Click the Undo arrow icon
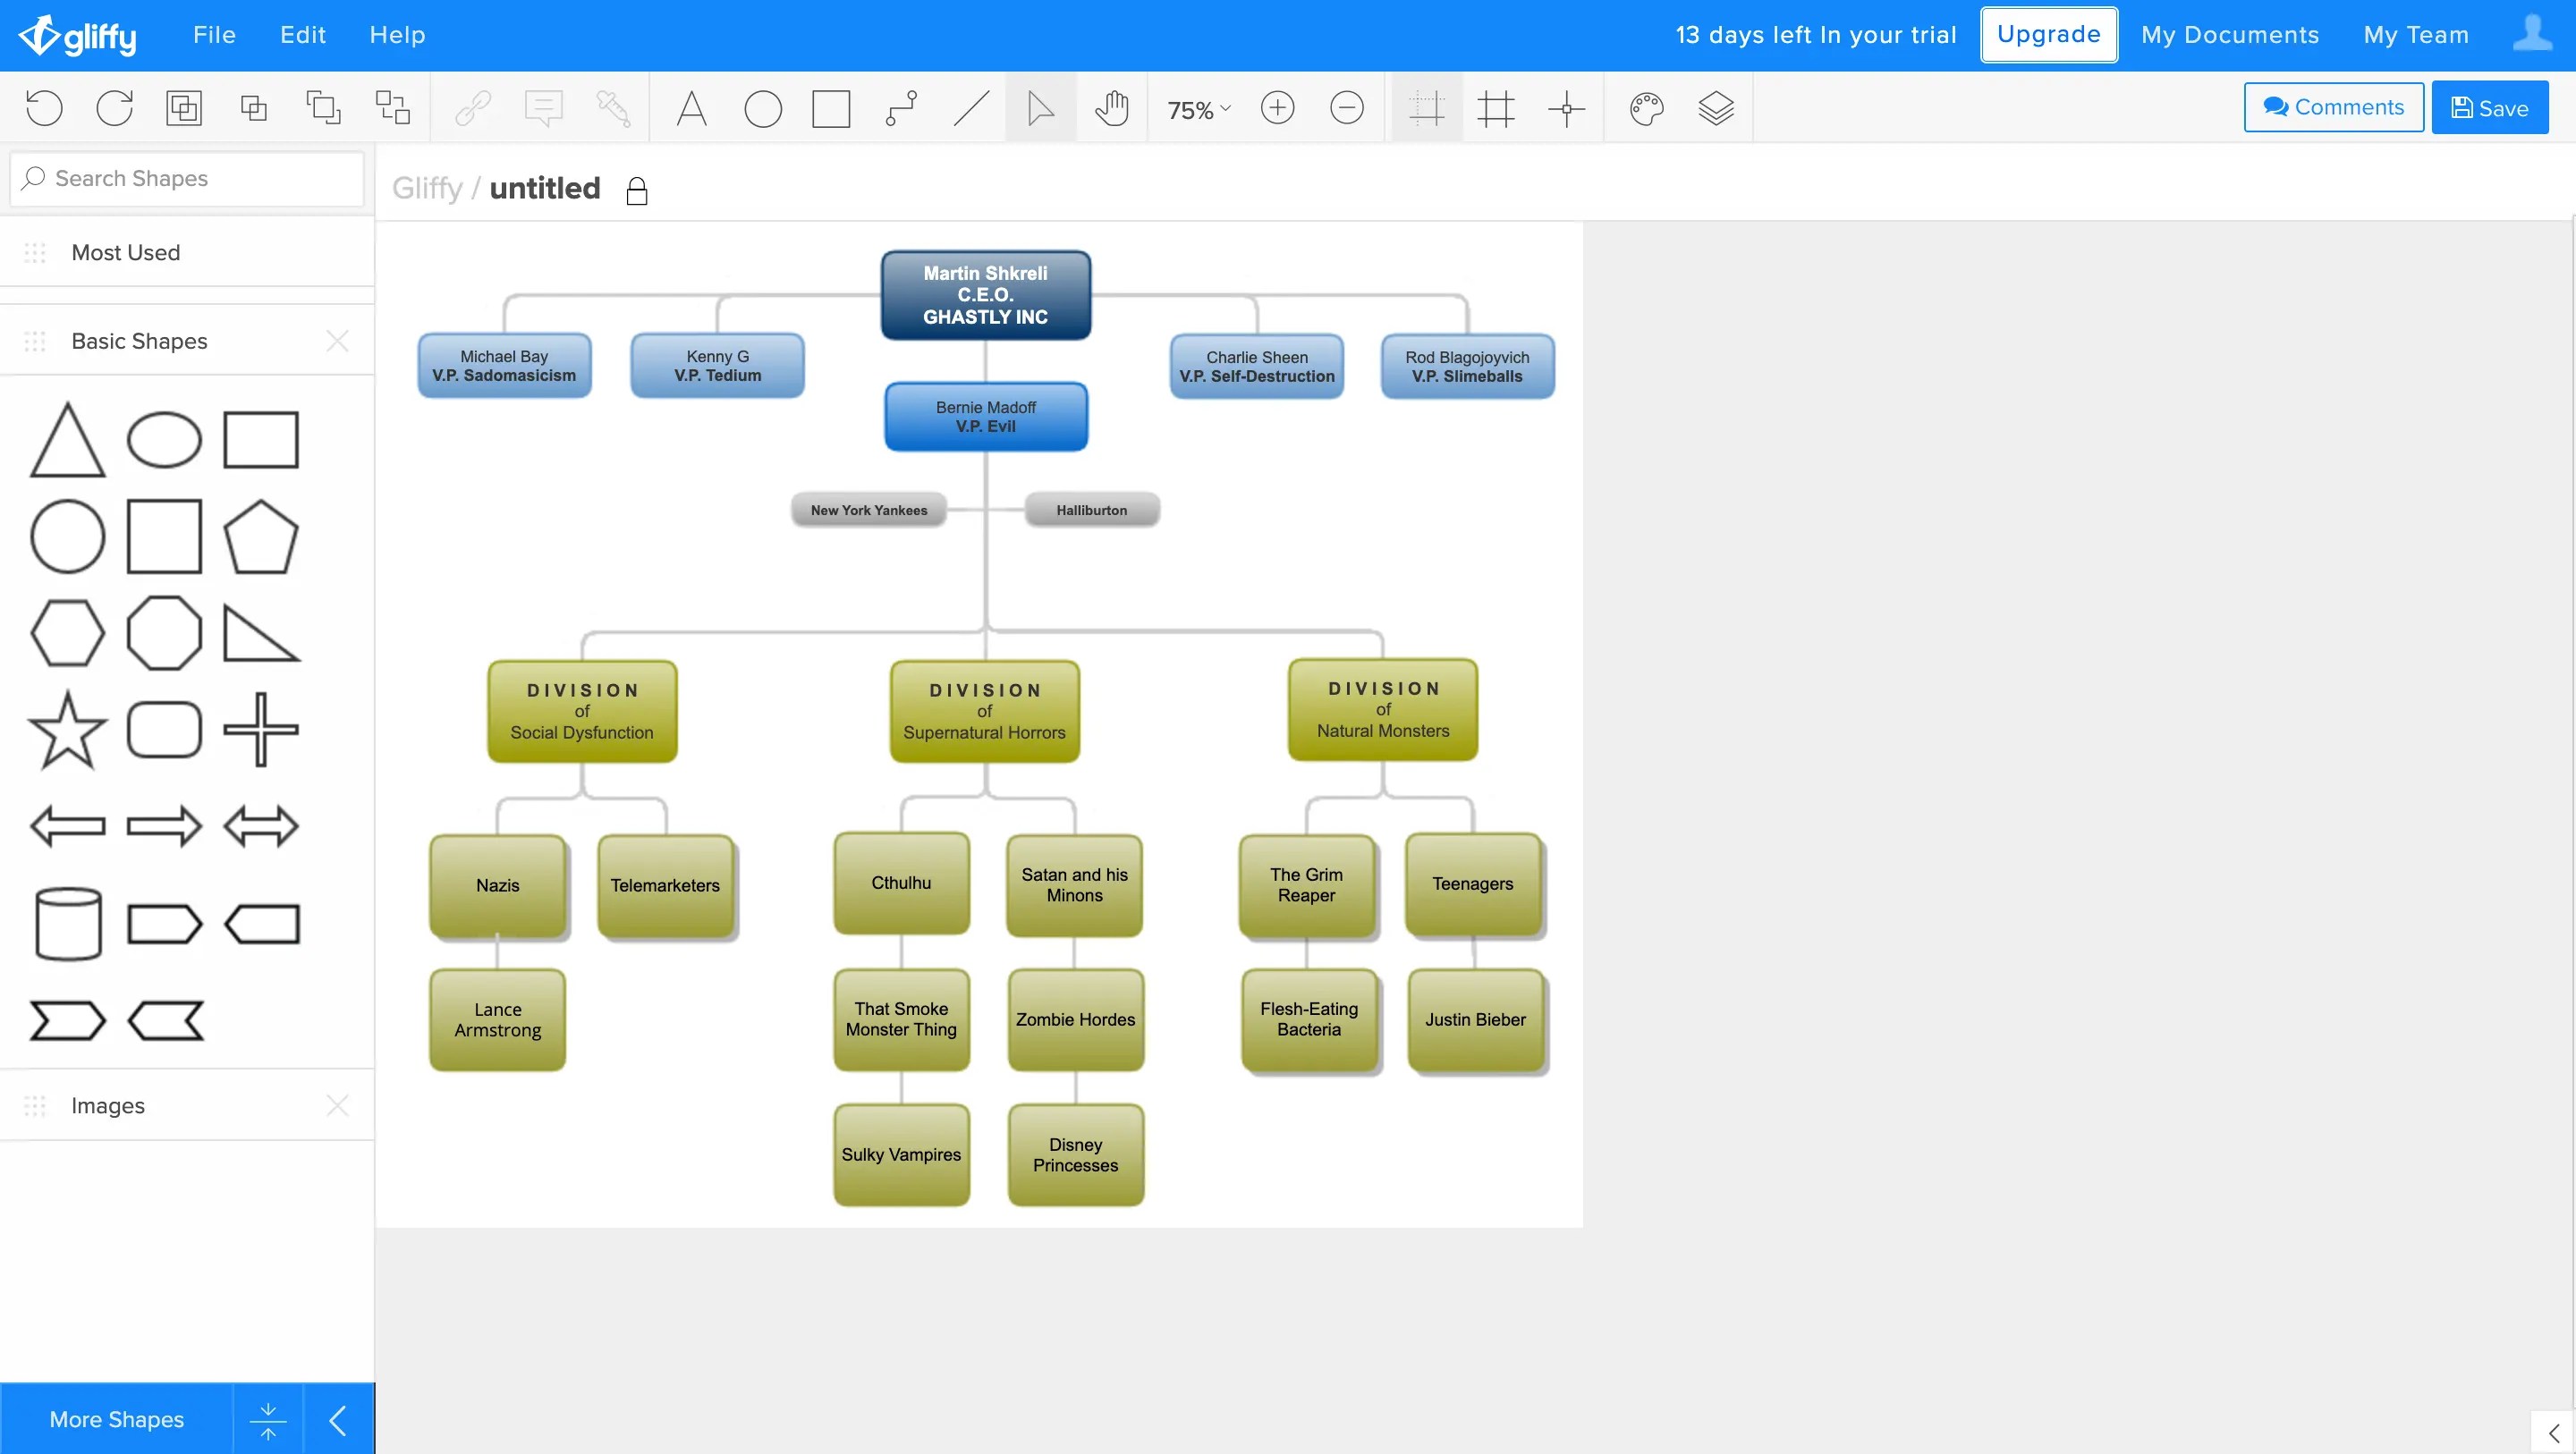This screenshot has width=2576, height=1454. pyautogui.click(x=44, y=108)
